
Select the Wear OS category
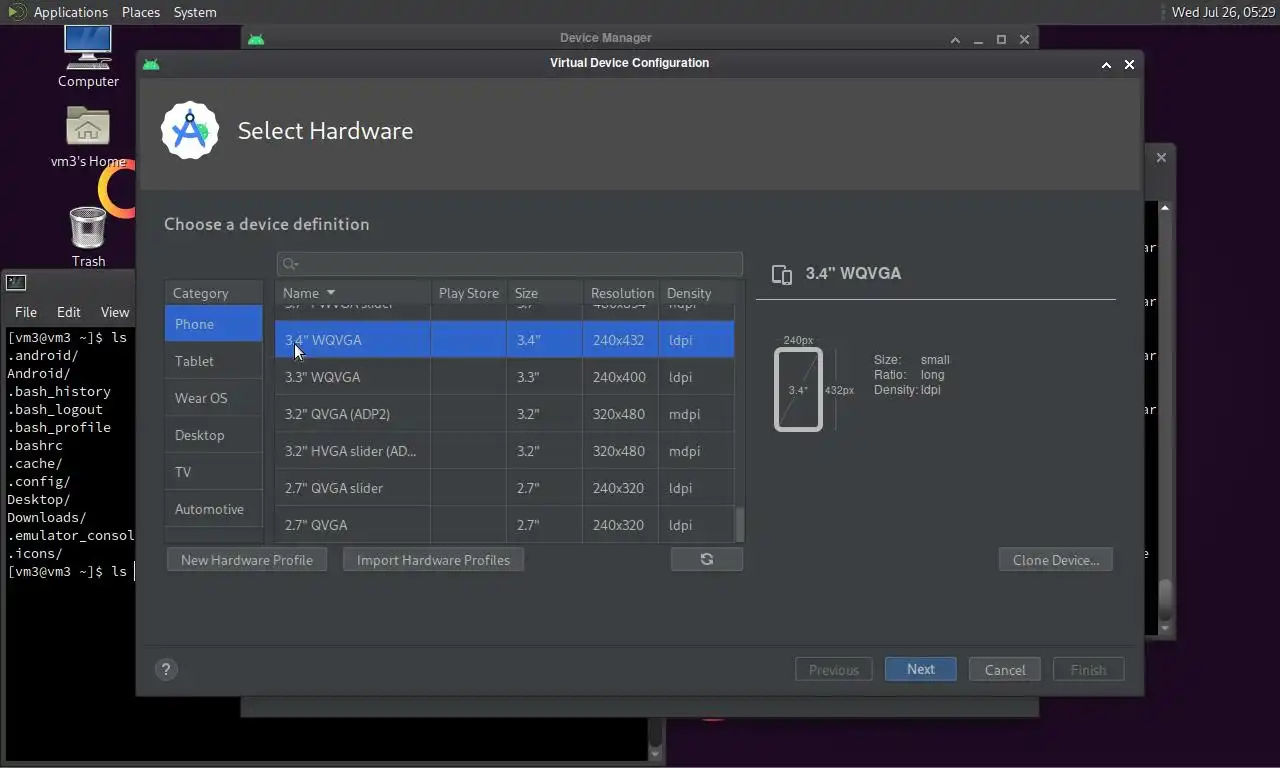tap(213, 398)
